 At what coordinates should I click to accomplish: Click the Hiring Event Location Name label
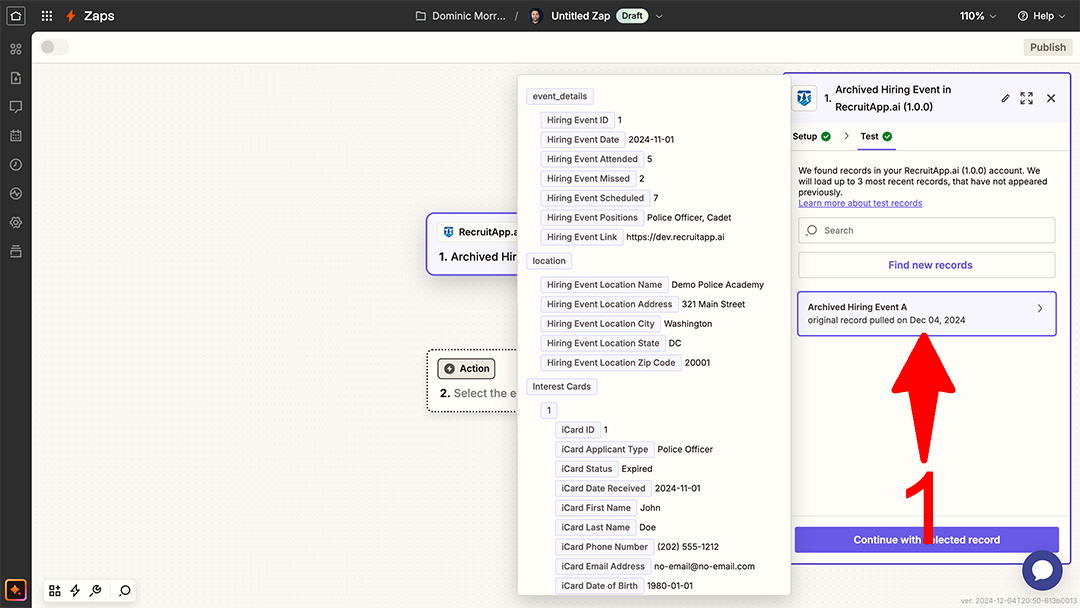(604, 284)
